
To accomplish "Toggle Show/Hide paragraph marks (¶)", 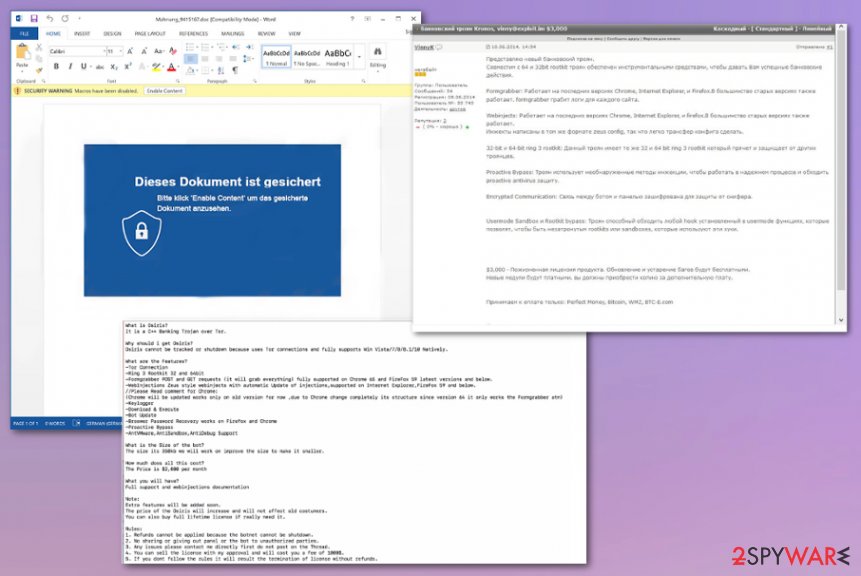I will pos(235,70).
